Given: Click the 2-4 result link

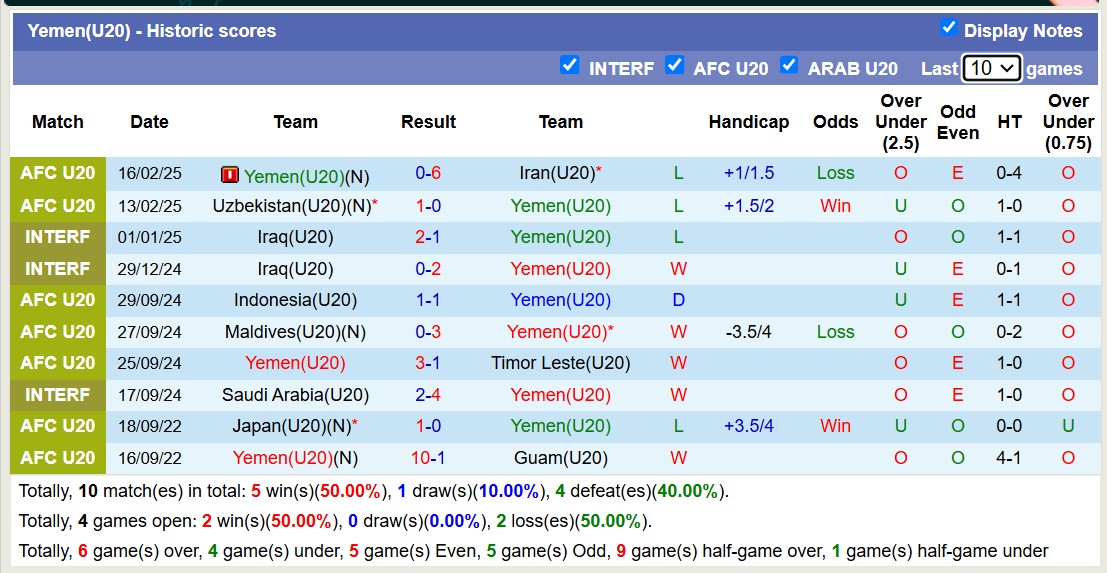Looking at the screenshot, I should click(428, 395).
